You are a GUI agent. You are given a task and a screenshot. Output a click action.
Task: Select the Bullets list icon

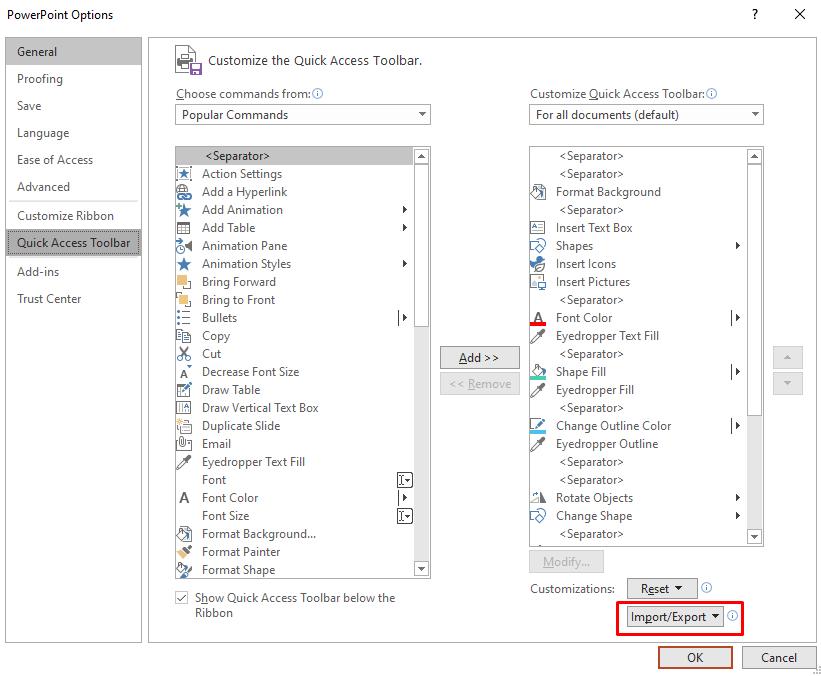point(184,318)
